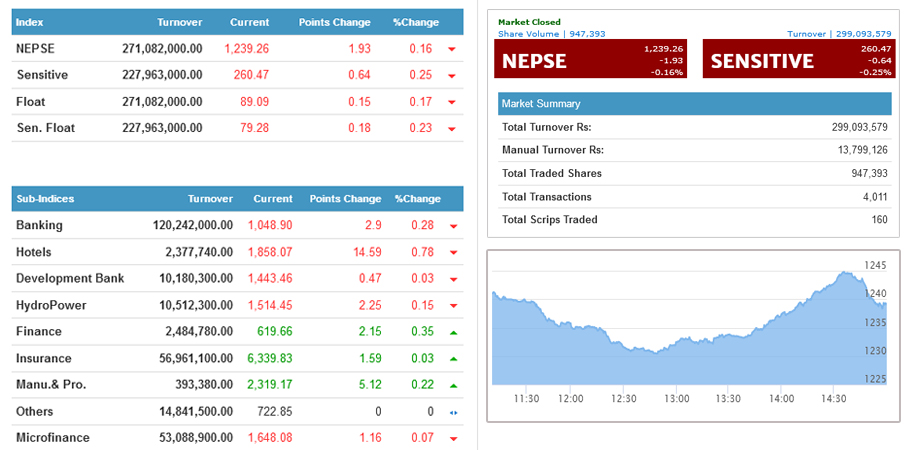Click the Manual Turnover Rs: label
Screen dimensions: 920x450
(x=553, y=150)
